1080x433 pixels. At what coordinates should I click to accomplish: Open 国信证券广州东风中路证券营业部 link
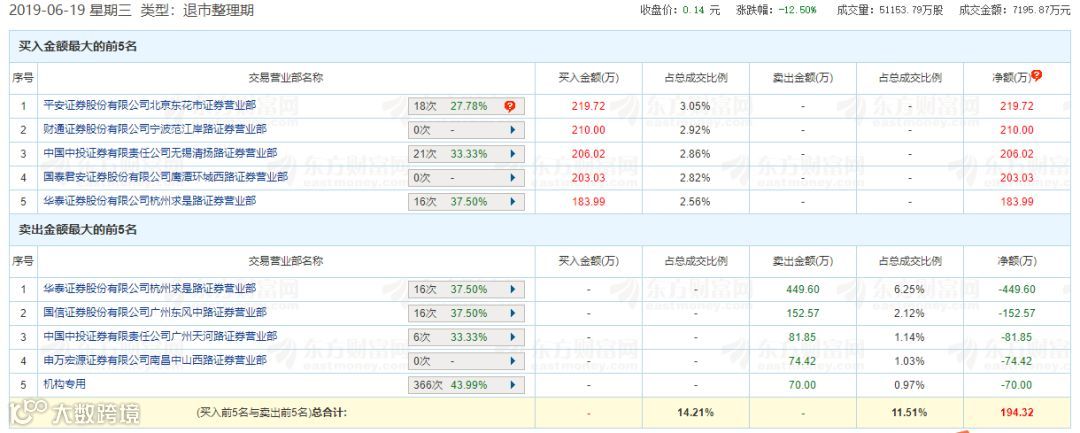coord(155,313)
